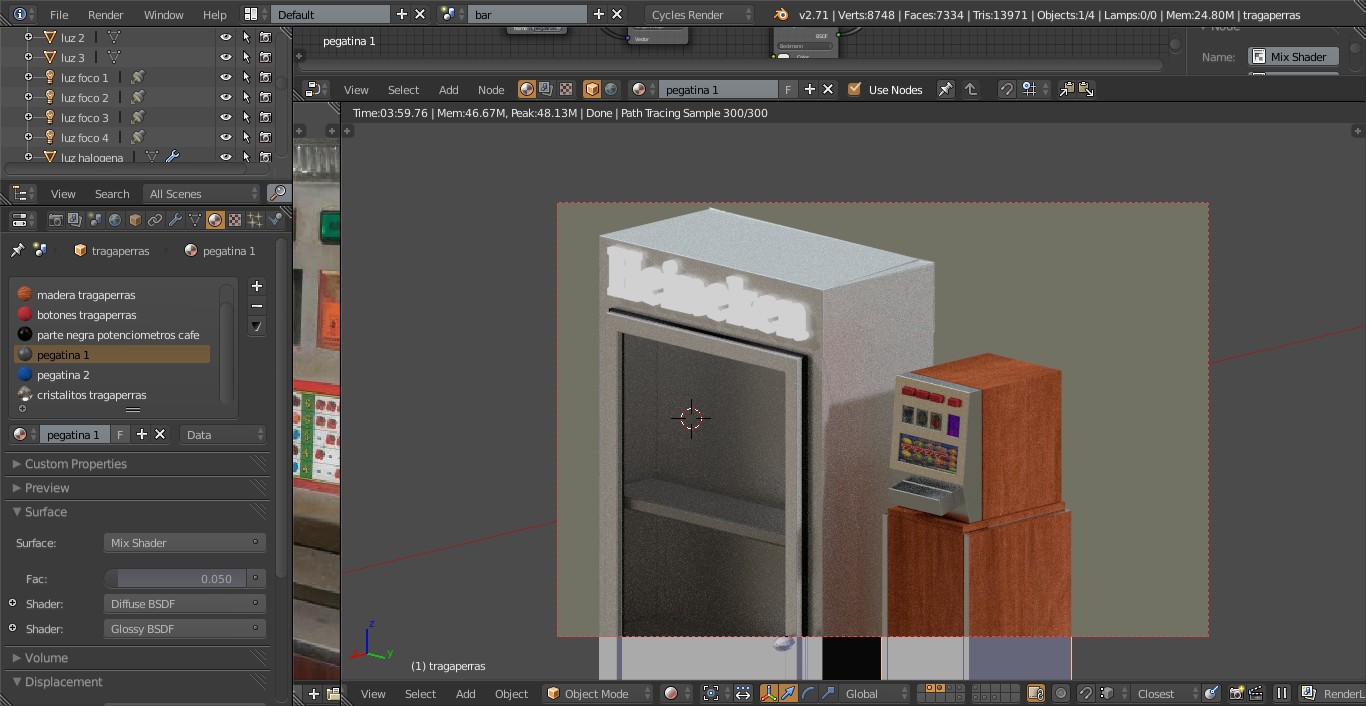Toggle renderability of luz foco 3
Viewport: 1366px width, 706px height.
tap(265, 117)
